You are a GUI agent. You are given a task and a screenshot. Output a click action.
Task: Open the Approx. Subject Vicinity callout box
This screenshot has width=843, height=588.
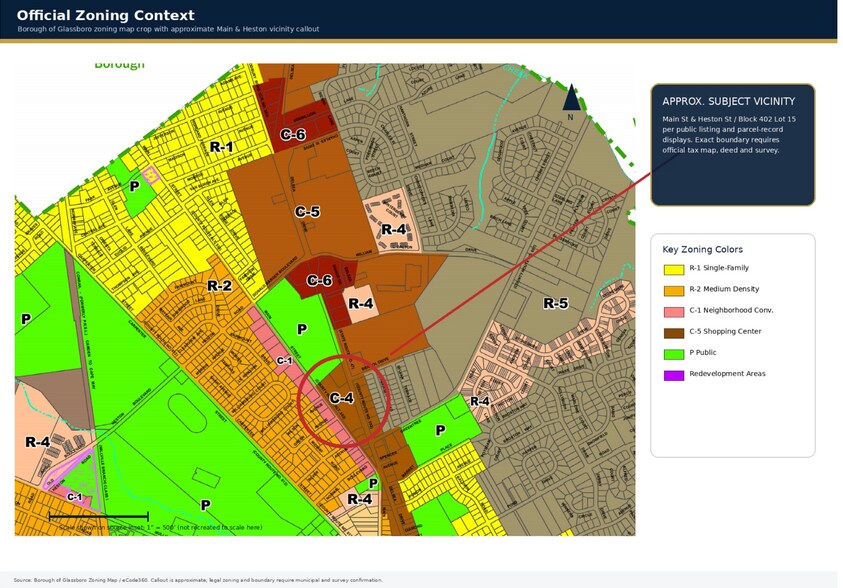[x=733, y=145]
